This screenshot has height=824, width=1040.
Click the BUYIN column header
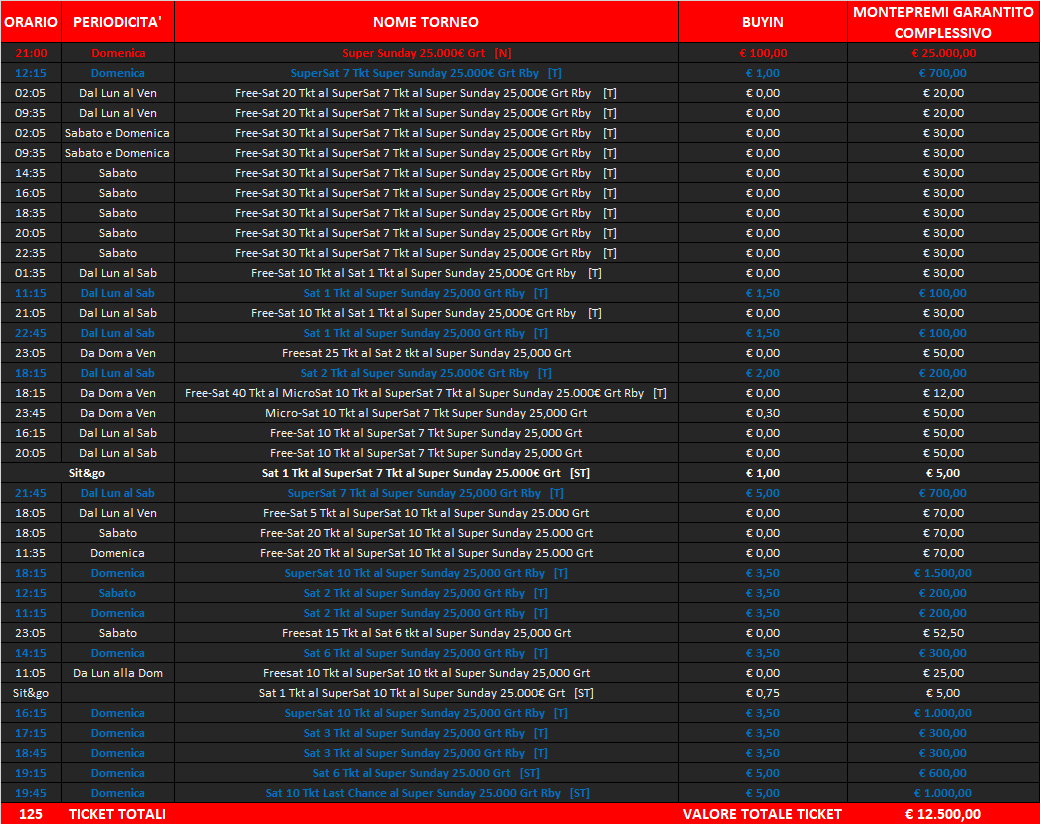pos(763,22)
